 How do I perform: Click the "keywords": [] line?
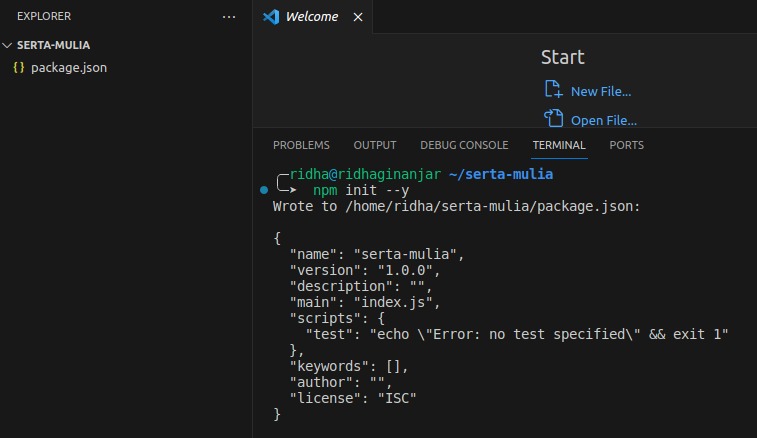click(349, 367)
